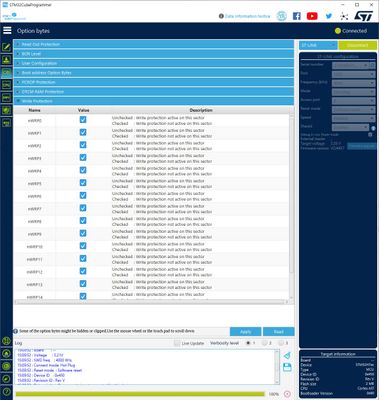
Task: Open fourth round icon in lower sidebar
Action: pos(6,379)
